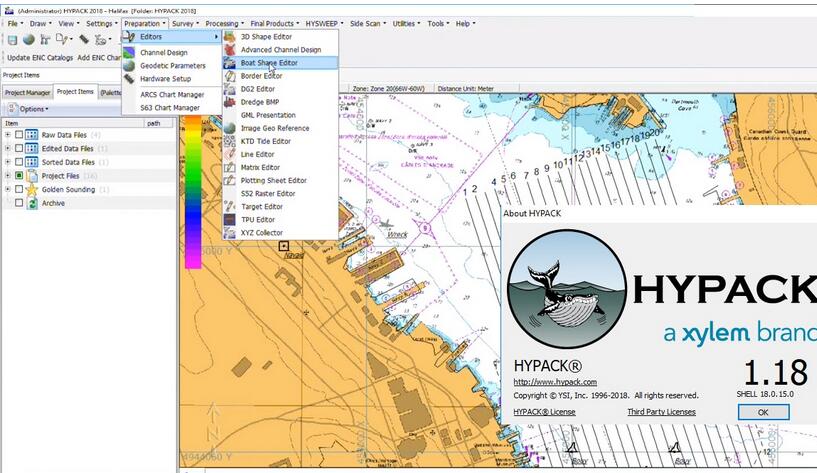Viewport: 817px width, 473px height.
Task: Open the Side Scan menu
Action: point(368,23)
